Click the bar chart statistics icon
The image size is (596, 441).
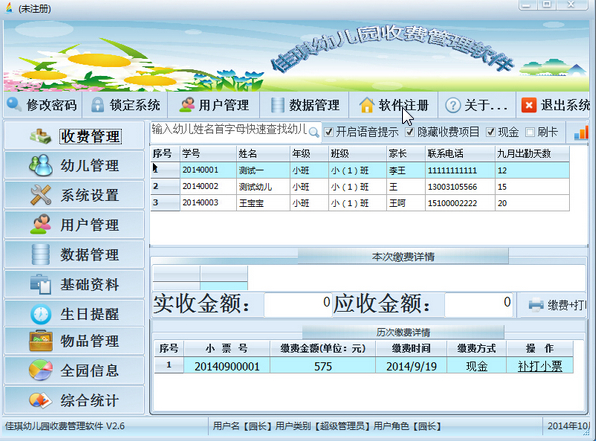tap(581, 133)
